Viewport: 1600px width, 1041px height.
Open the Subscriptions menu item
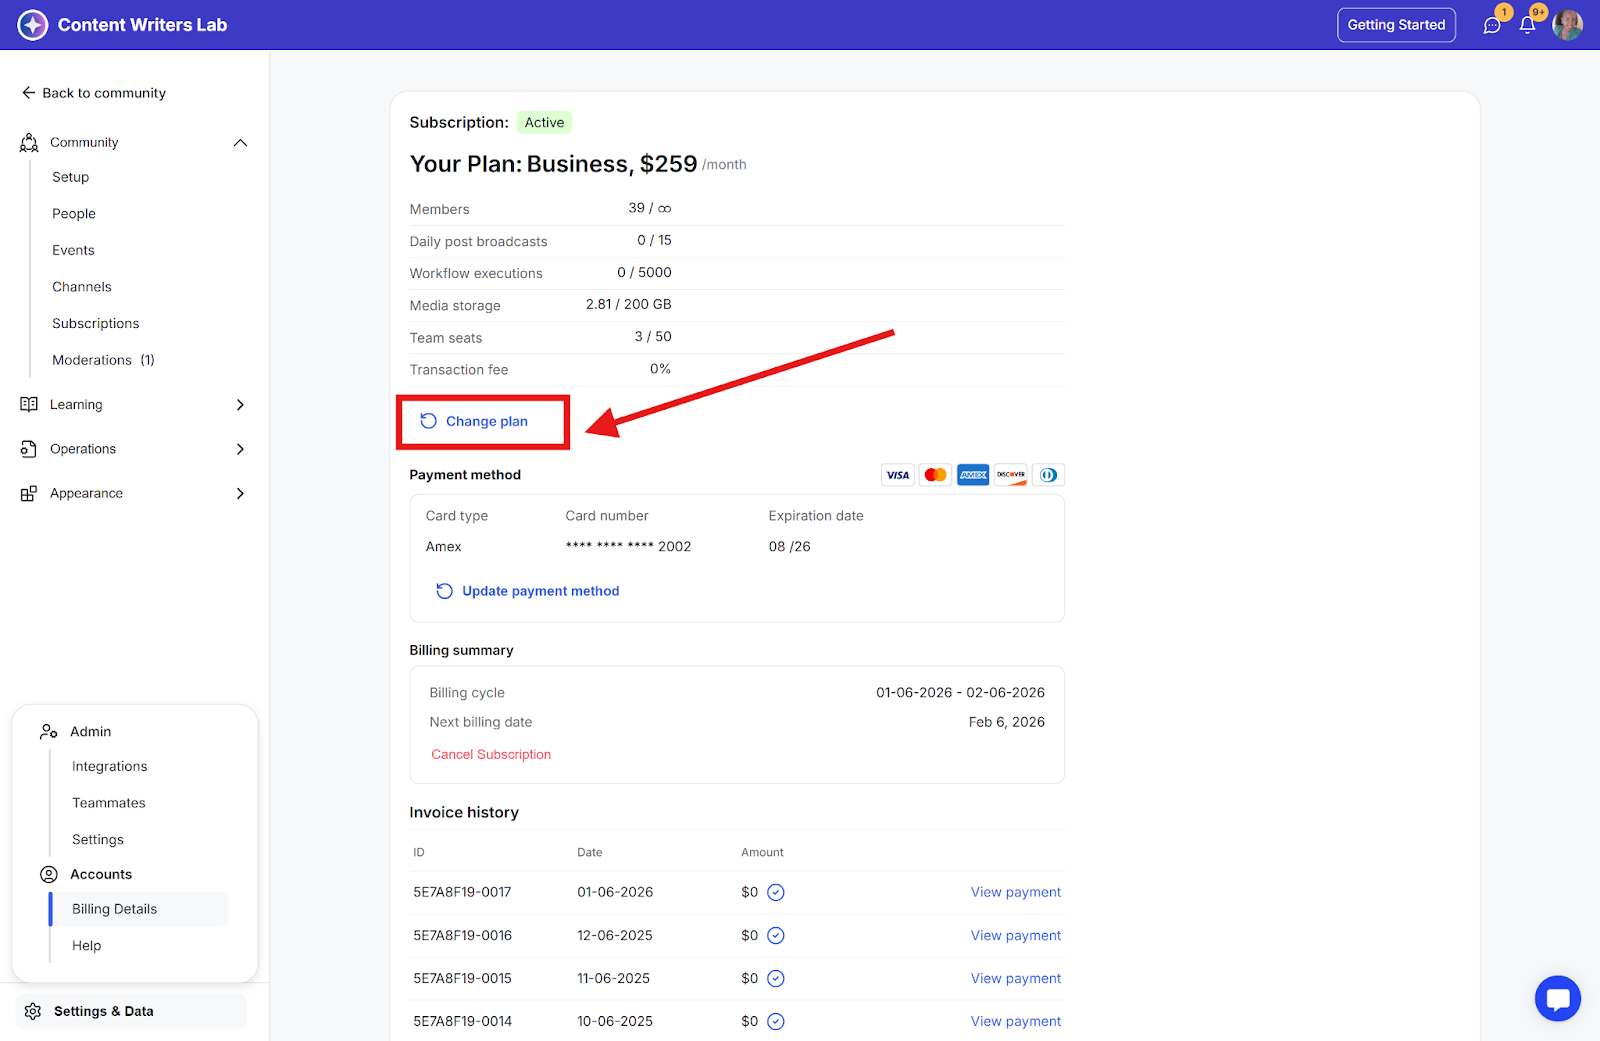[x=96, y=323]
